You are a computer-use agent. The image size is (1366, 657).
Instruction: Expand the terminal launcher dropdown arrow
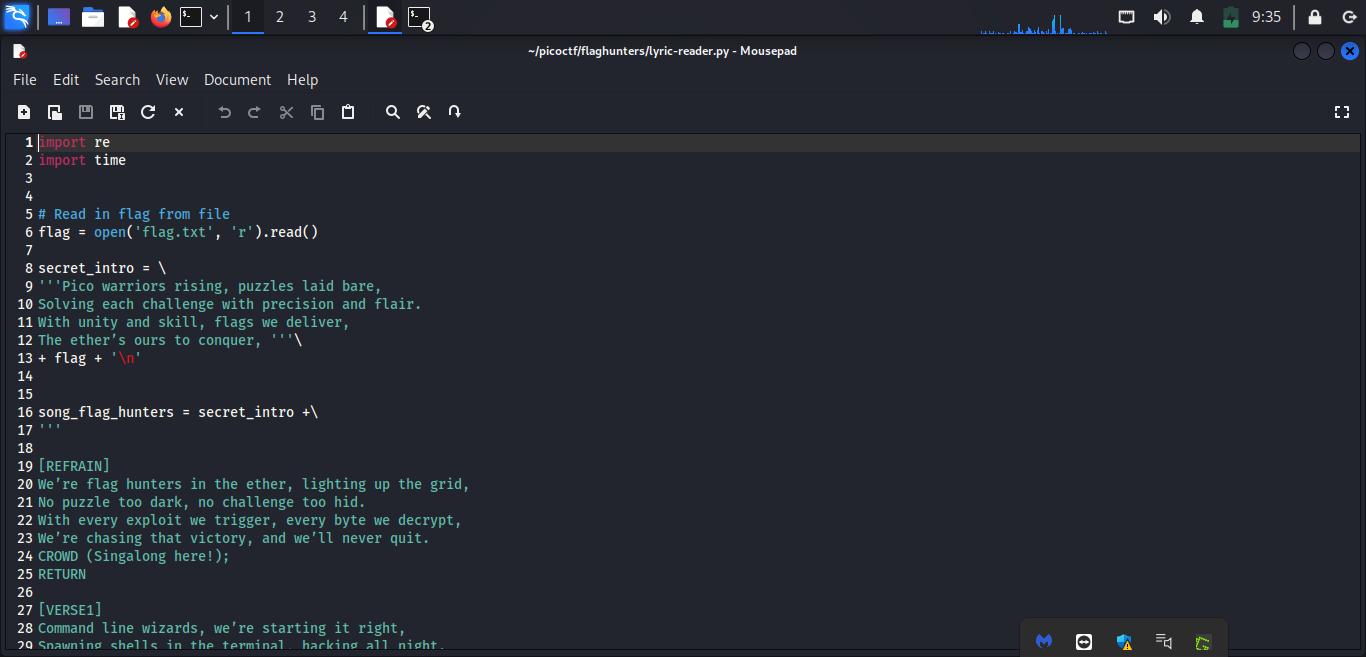(214, 17)
